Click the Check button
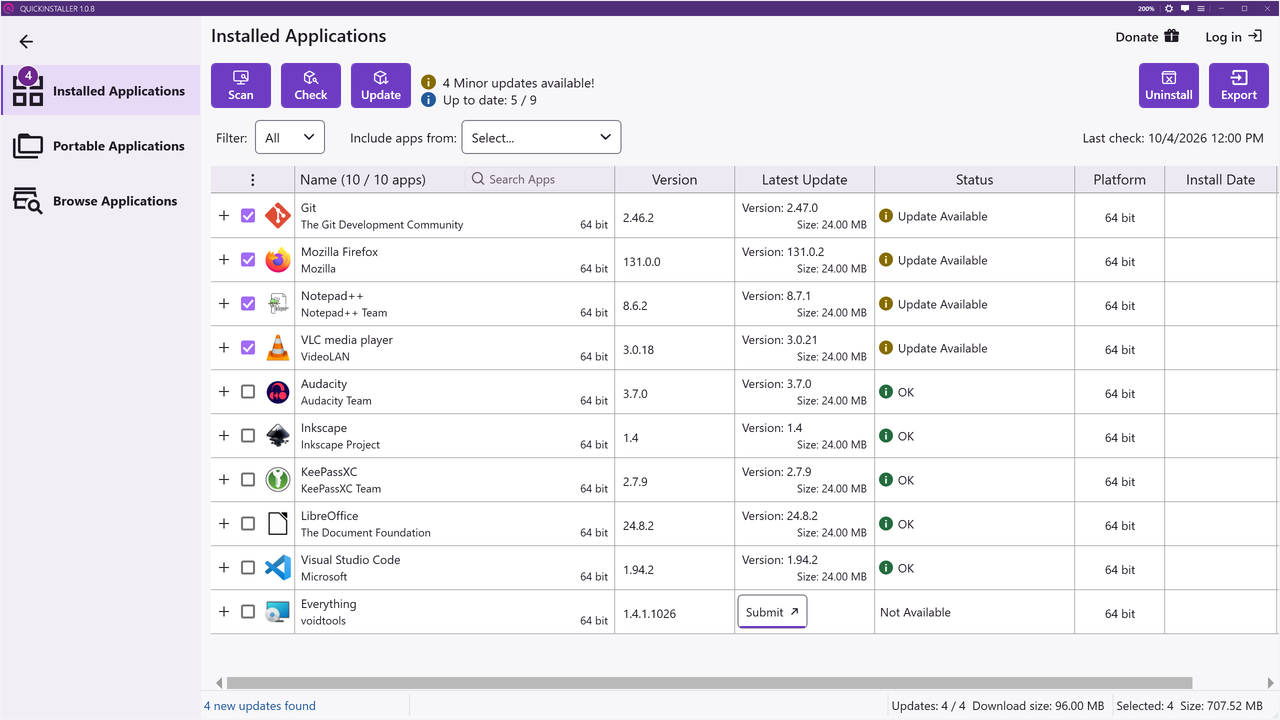Viewport: 1280px width, 720px height. tap(311, 85)
